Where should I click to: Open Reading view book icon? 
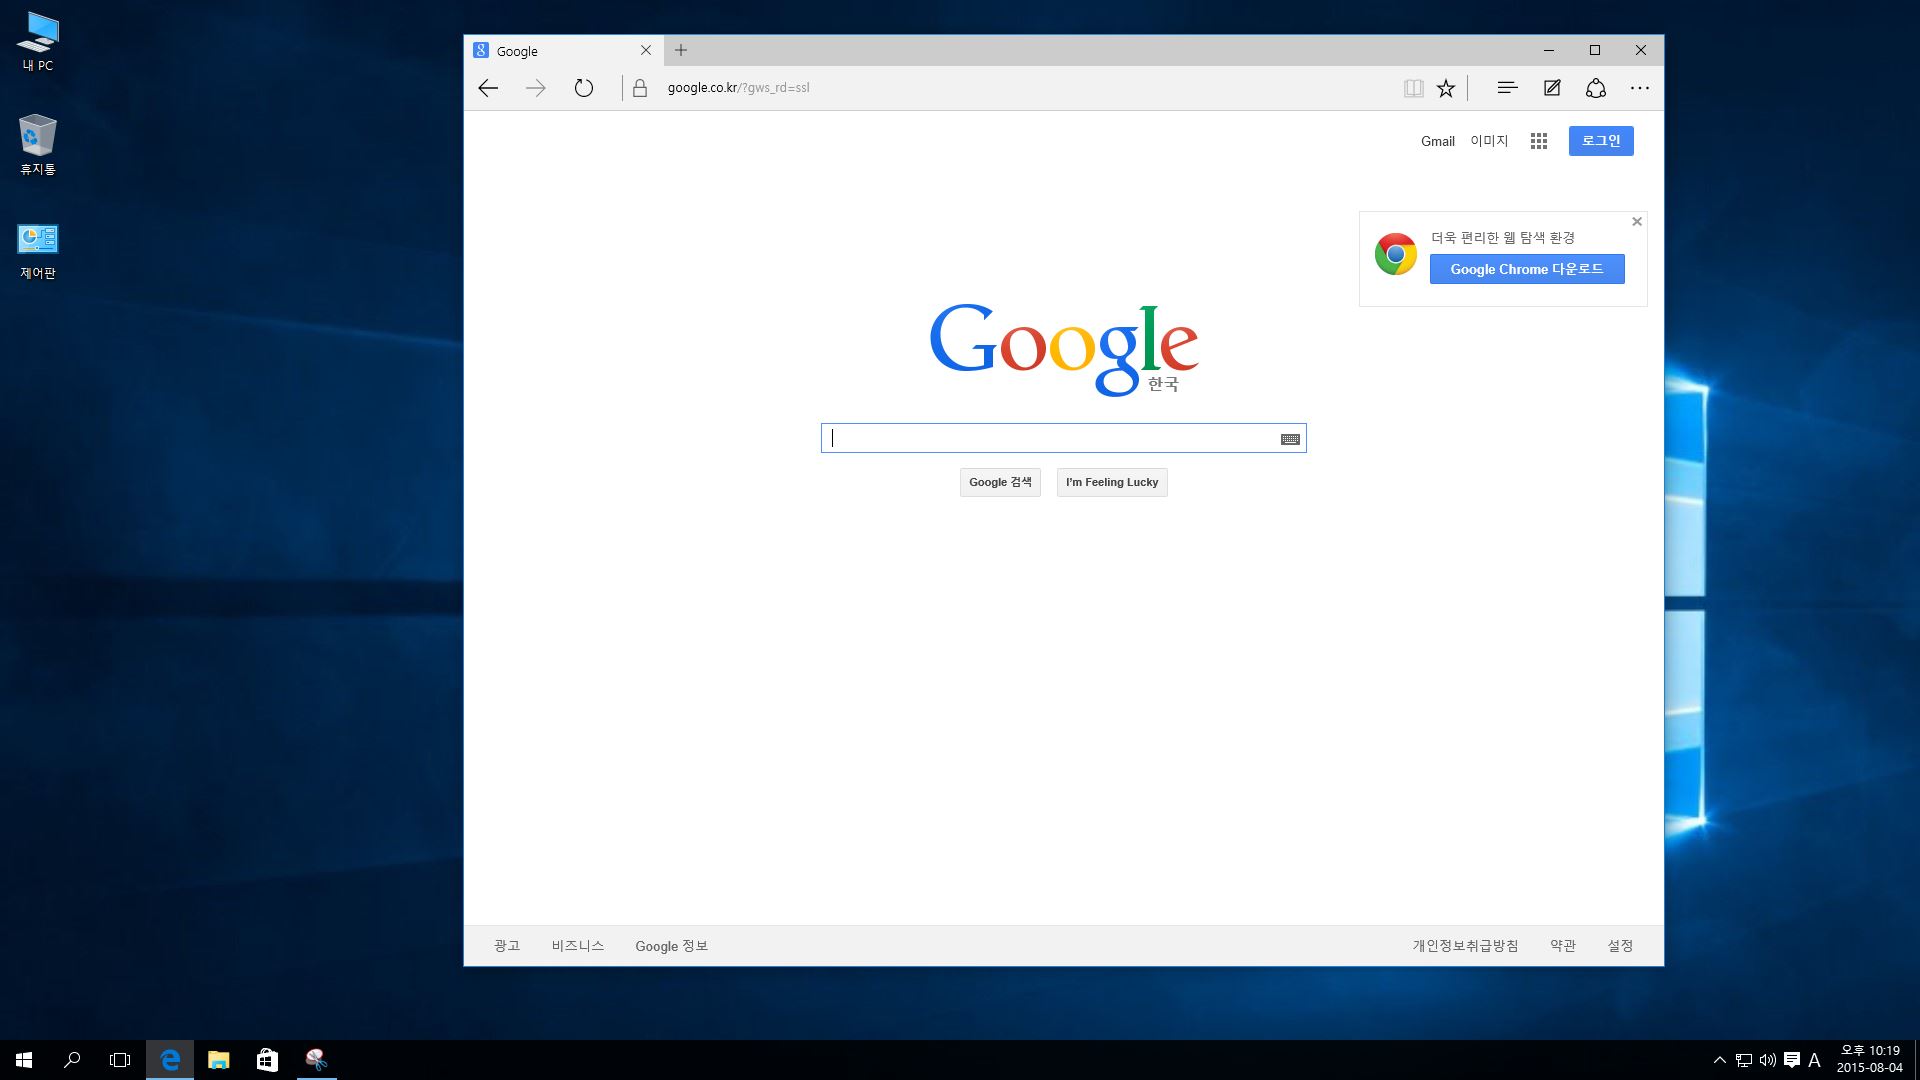1413,88
